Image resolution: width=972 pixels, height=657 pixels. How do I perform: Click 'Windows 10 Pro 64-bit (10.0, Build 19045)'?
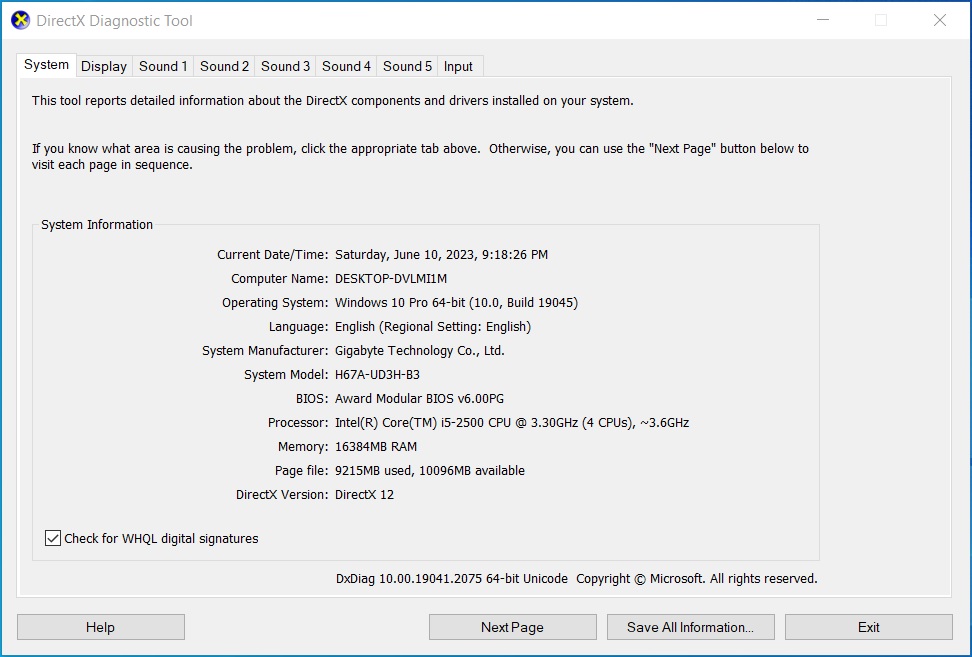pyautogui.click(x=456, y=302)
